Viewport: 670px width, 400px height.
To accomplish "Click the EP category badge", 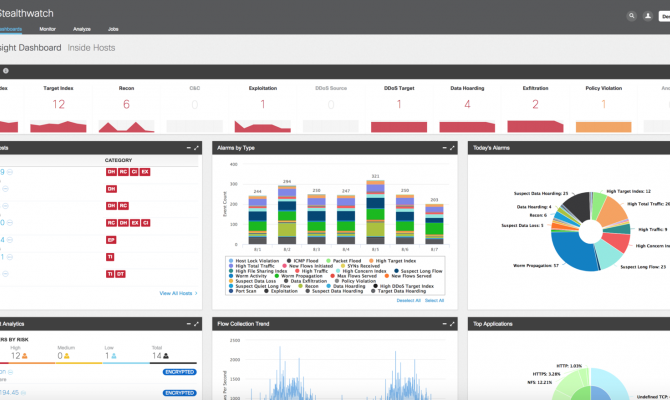I will coord(111,240).
